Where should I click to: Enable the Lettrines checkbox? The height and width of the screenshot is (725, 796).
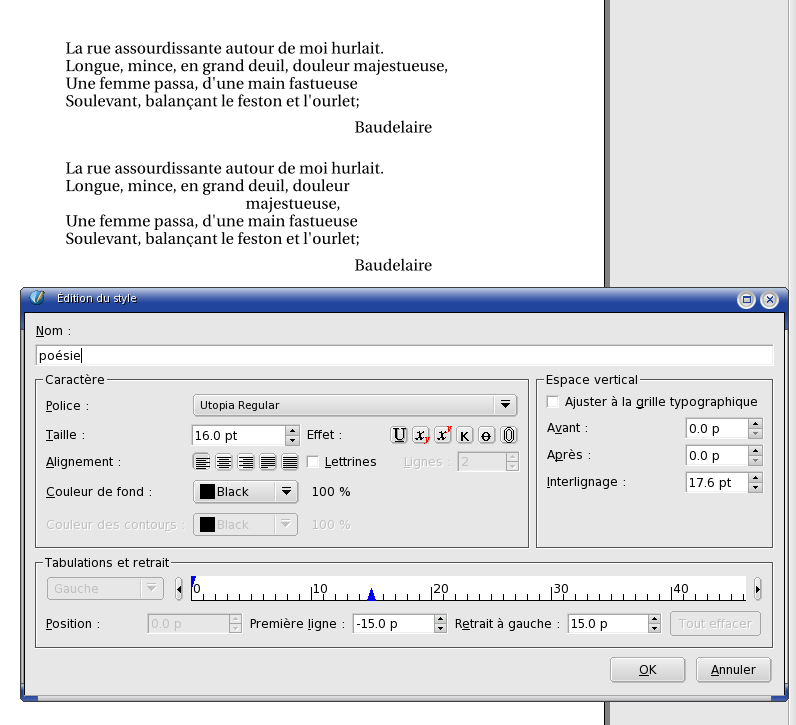coord(313,462)
